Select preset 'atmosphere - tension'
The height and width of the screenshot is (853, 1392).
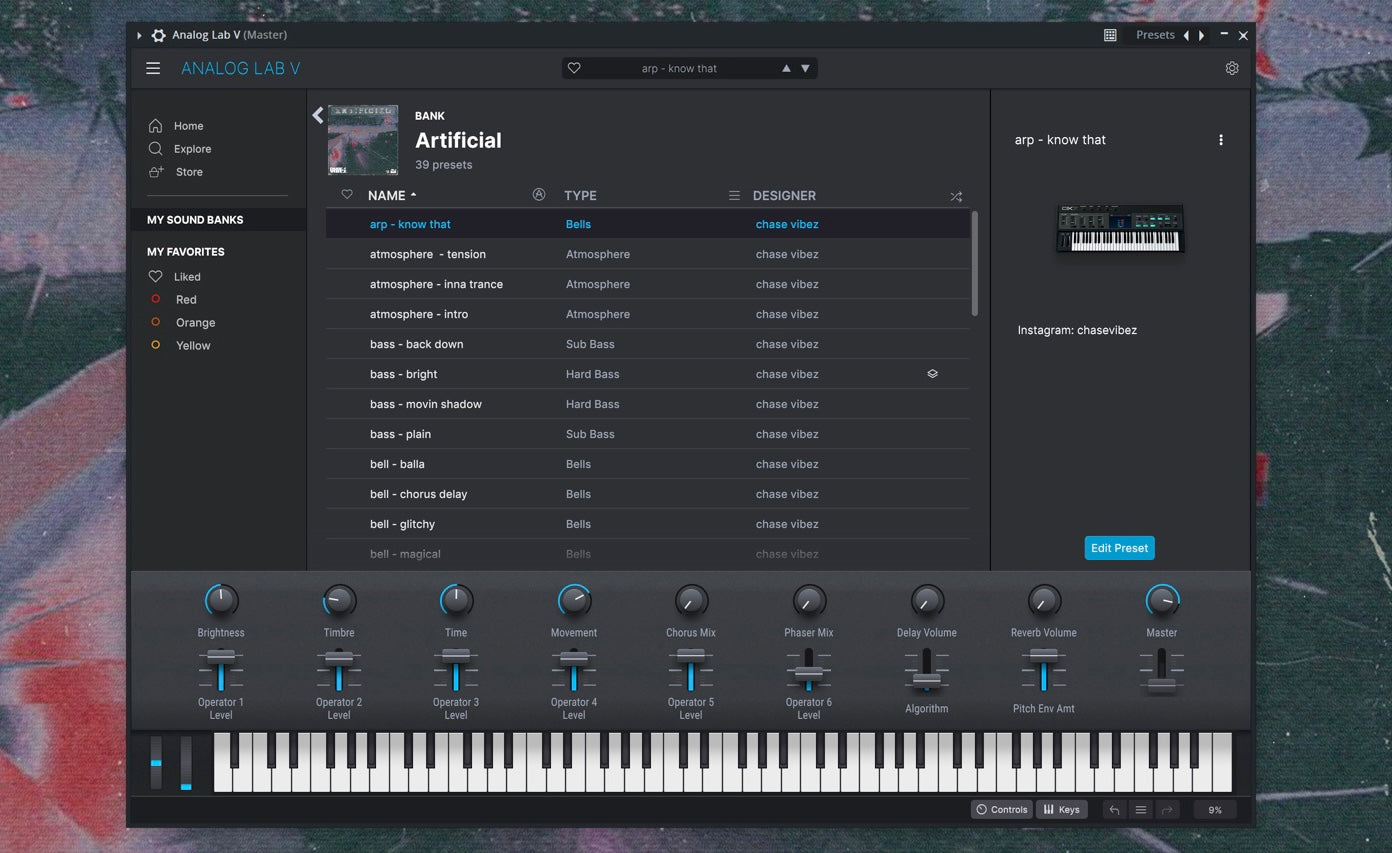tap(647, 254)
